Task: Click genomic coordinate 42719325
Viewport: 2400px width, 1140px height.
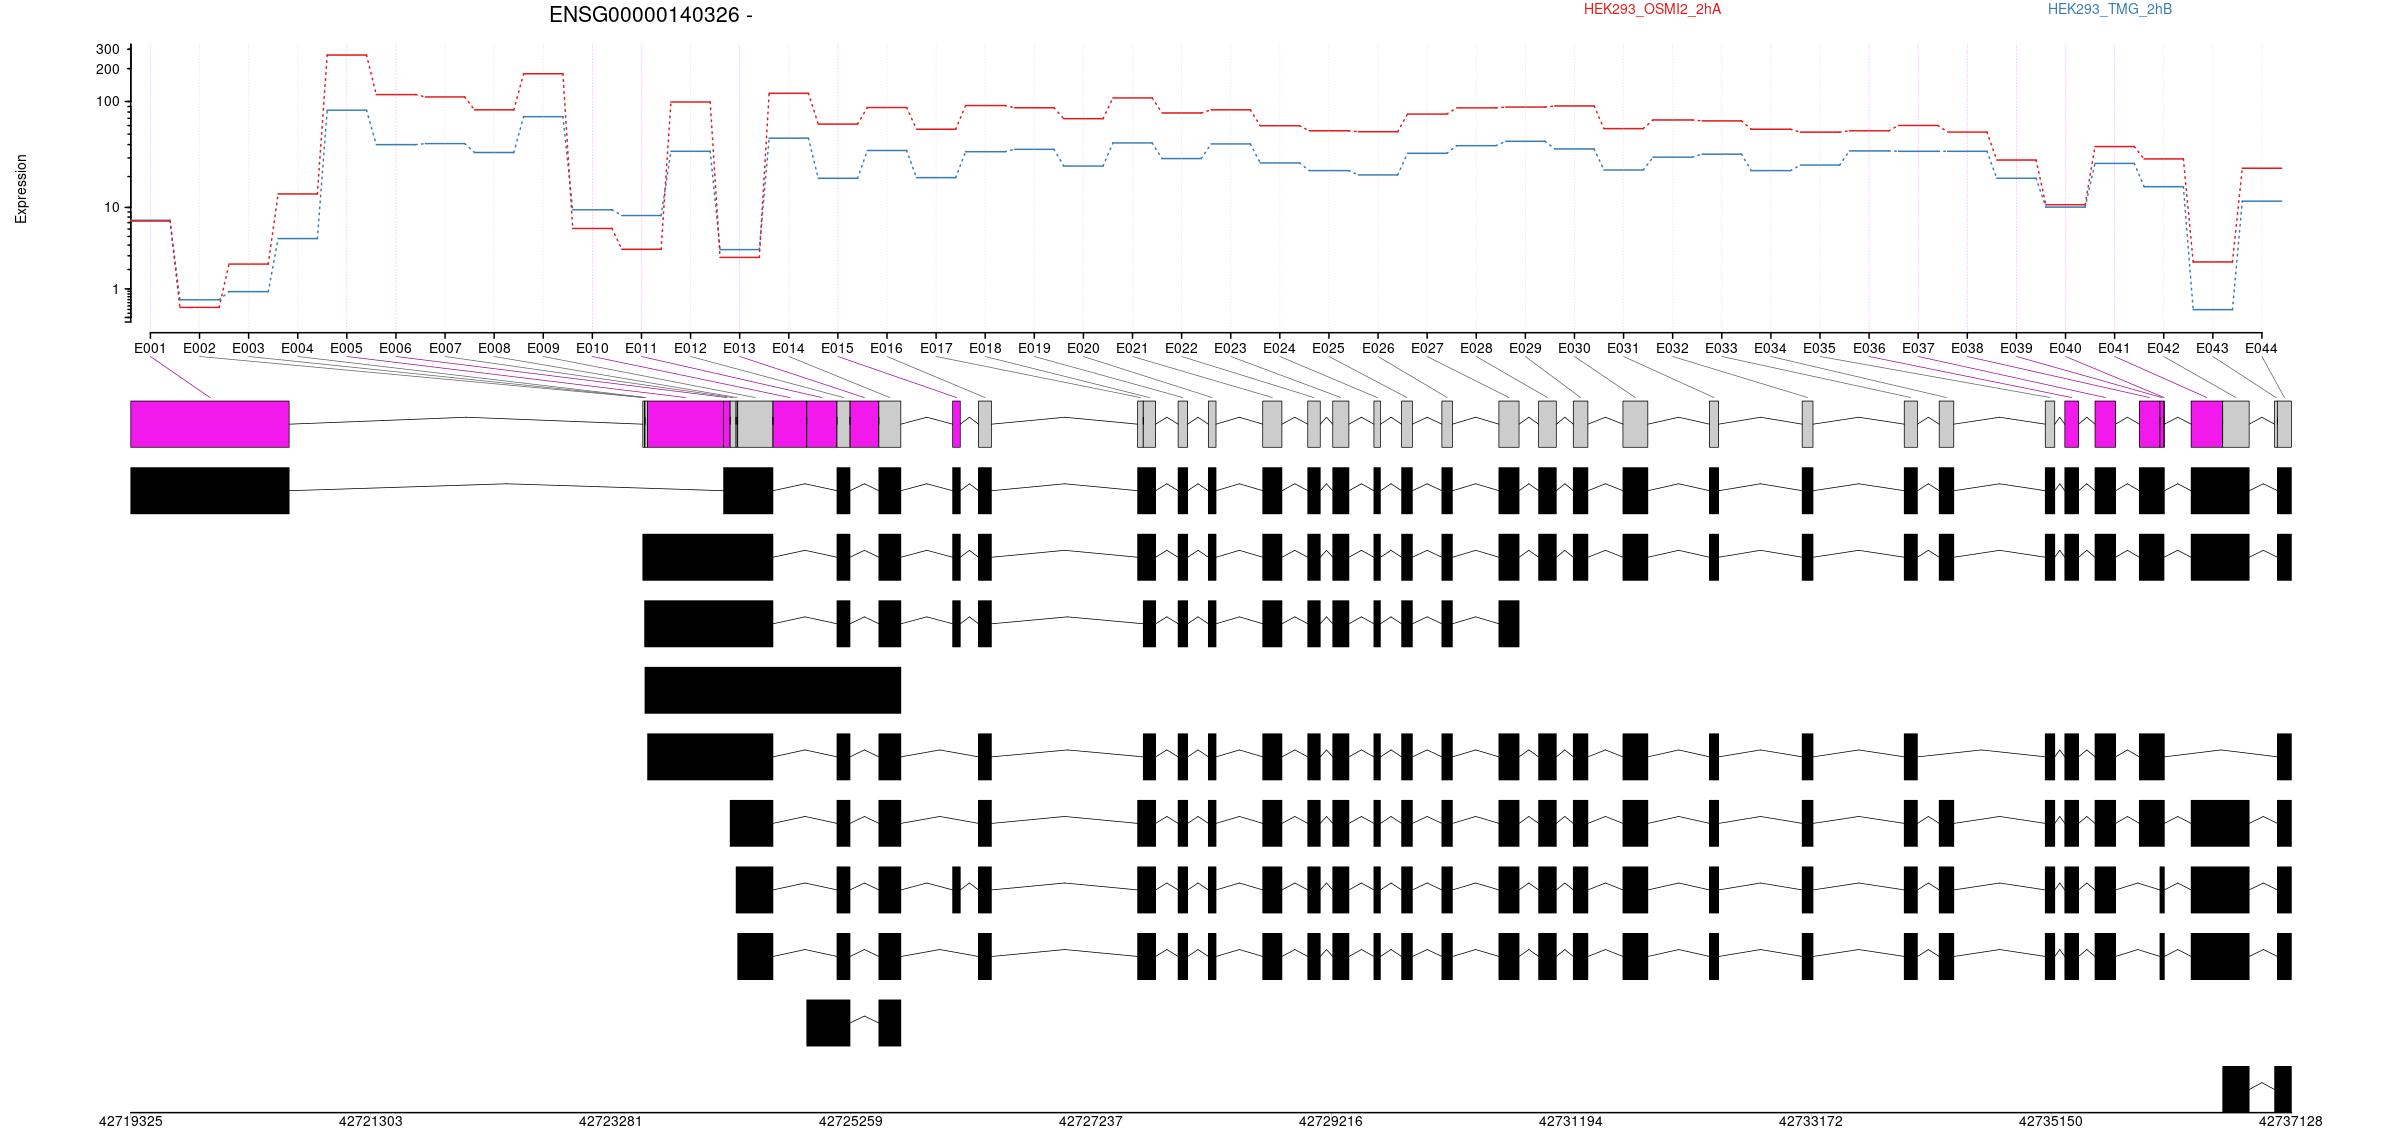Action: tap(130, 1121)
